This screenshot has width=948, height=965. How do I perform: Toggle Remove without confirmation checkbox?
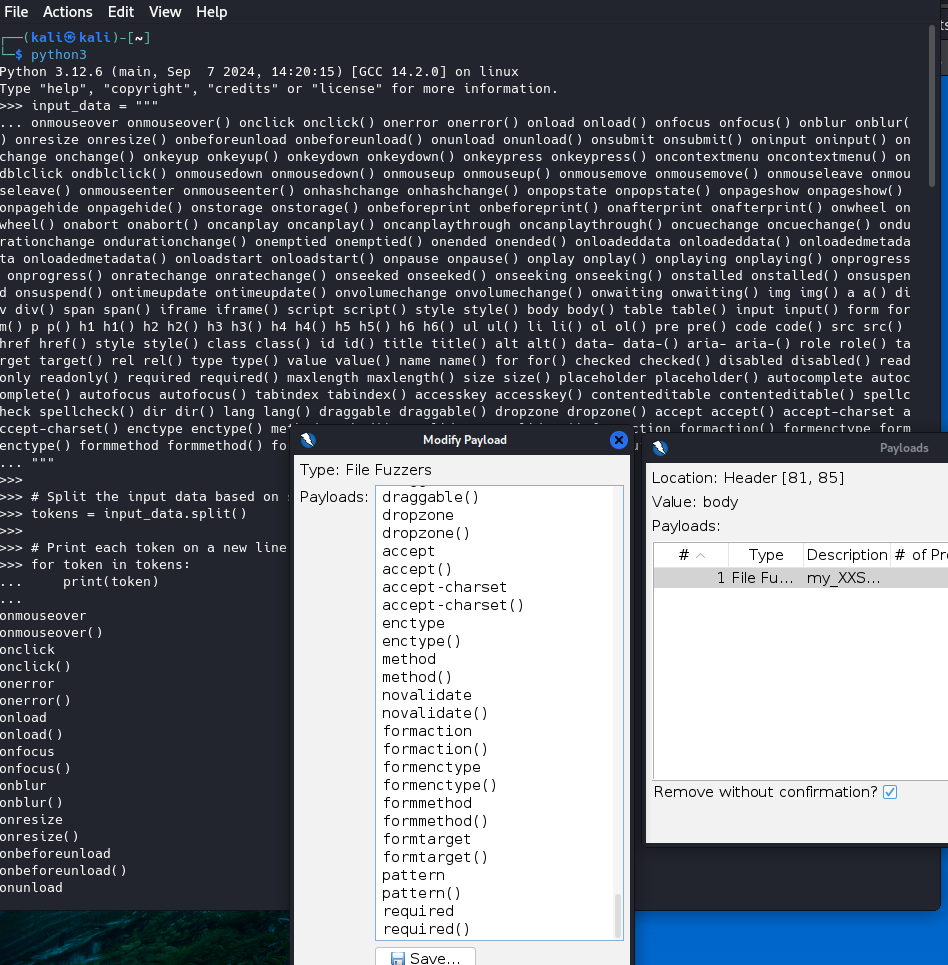coord(890,792)
